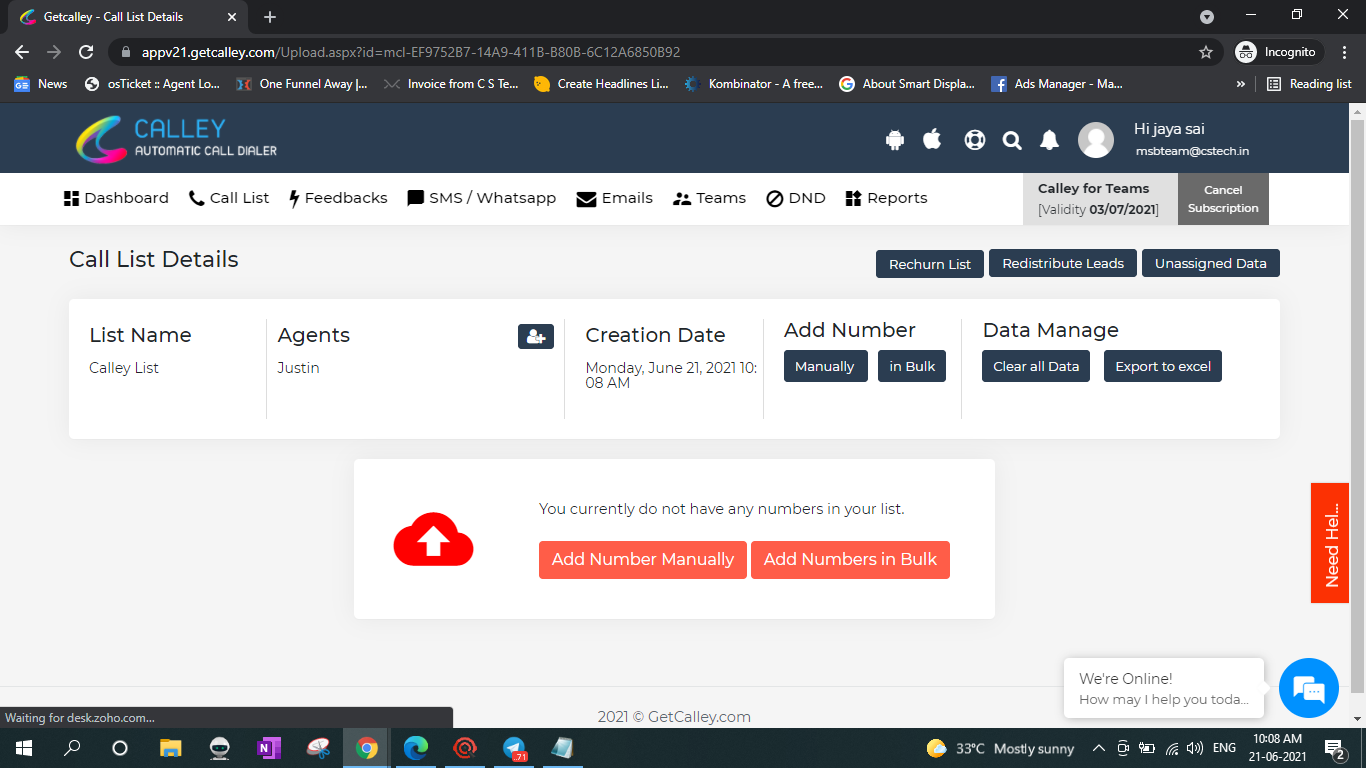Open the Dashboard menu item
1366x768 pixels.
point(116,198)
